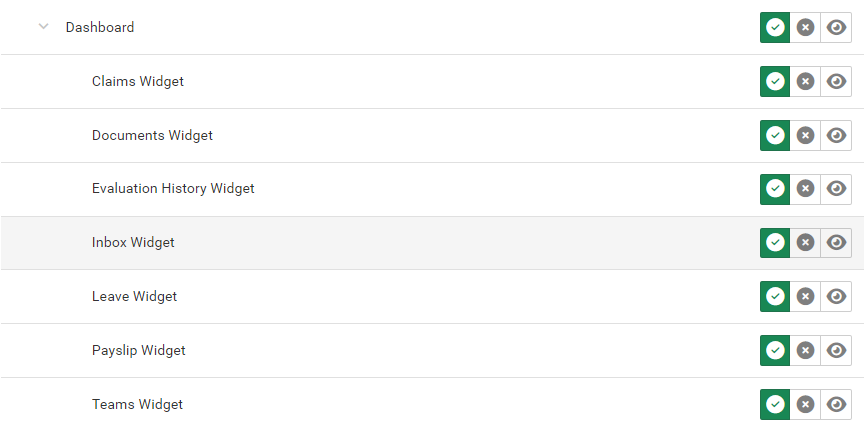Click the Payslip Widget label
The image size is (865, 431).
click(x=138, y=350)
